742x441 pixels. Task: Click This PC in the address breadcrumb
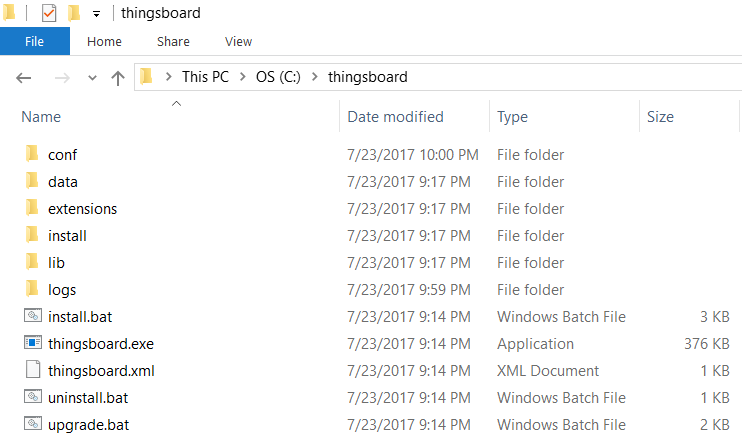click(x=205, y=77)
